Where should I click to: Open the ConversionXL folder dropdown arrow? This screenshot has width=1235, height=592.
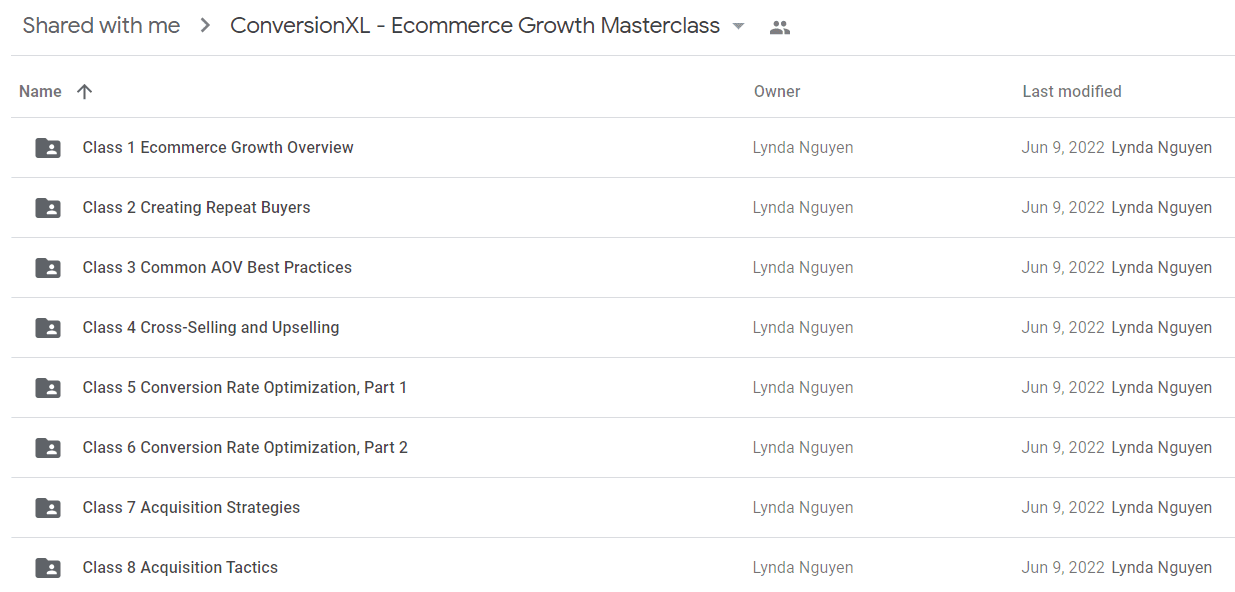click(x=739, y=27)
